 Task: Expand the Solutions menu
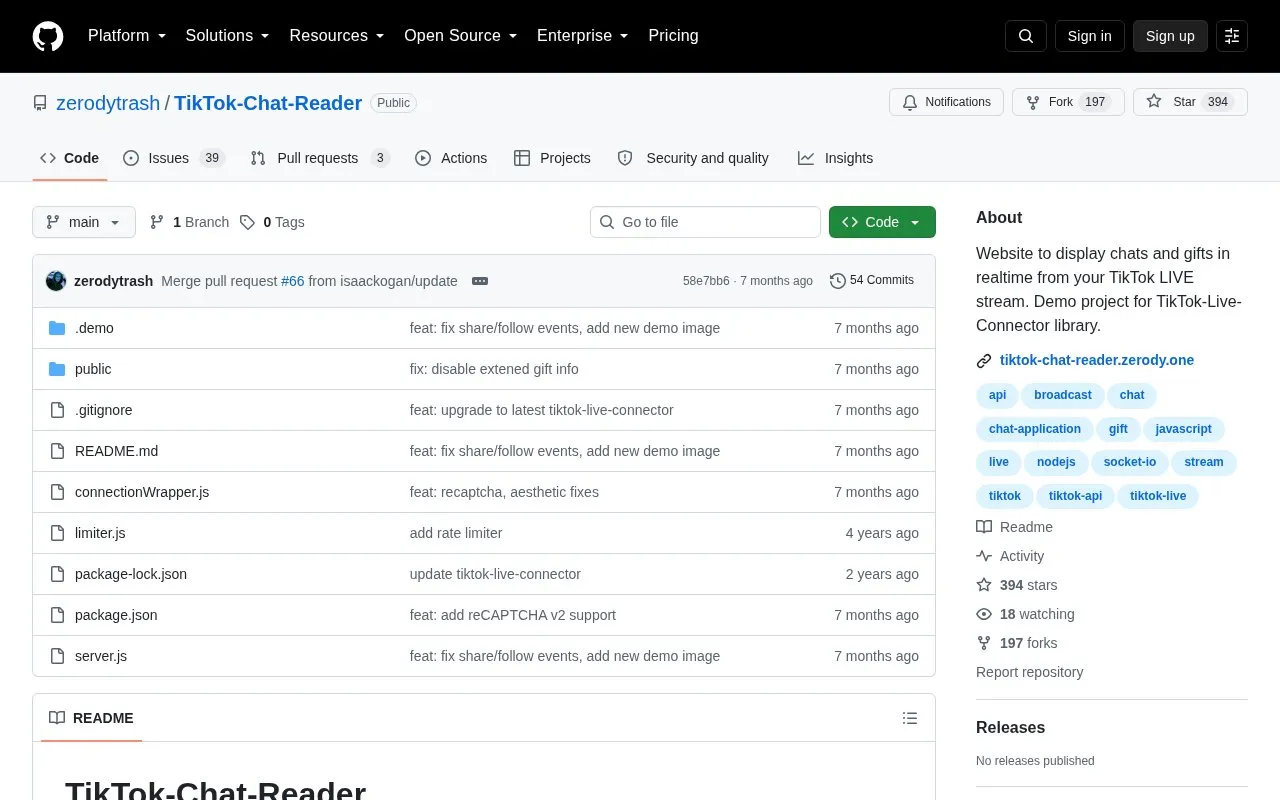pos(227,36)
